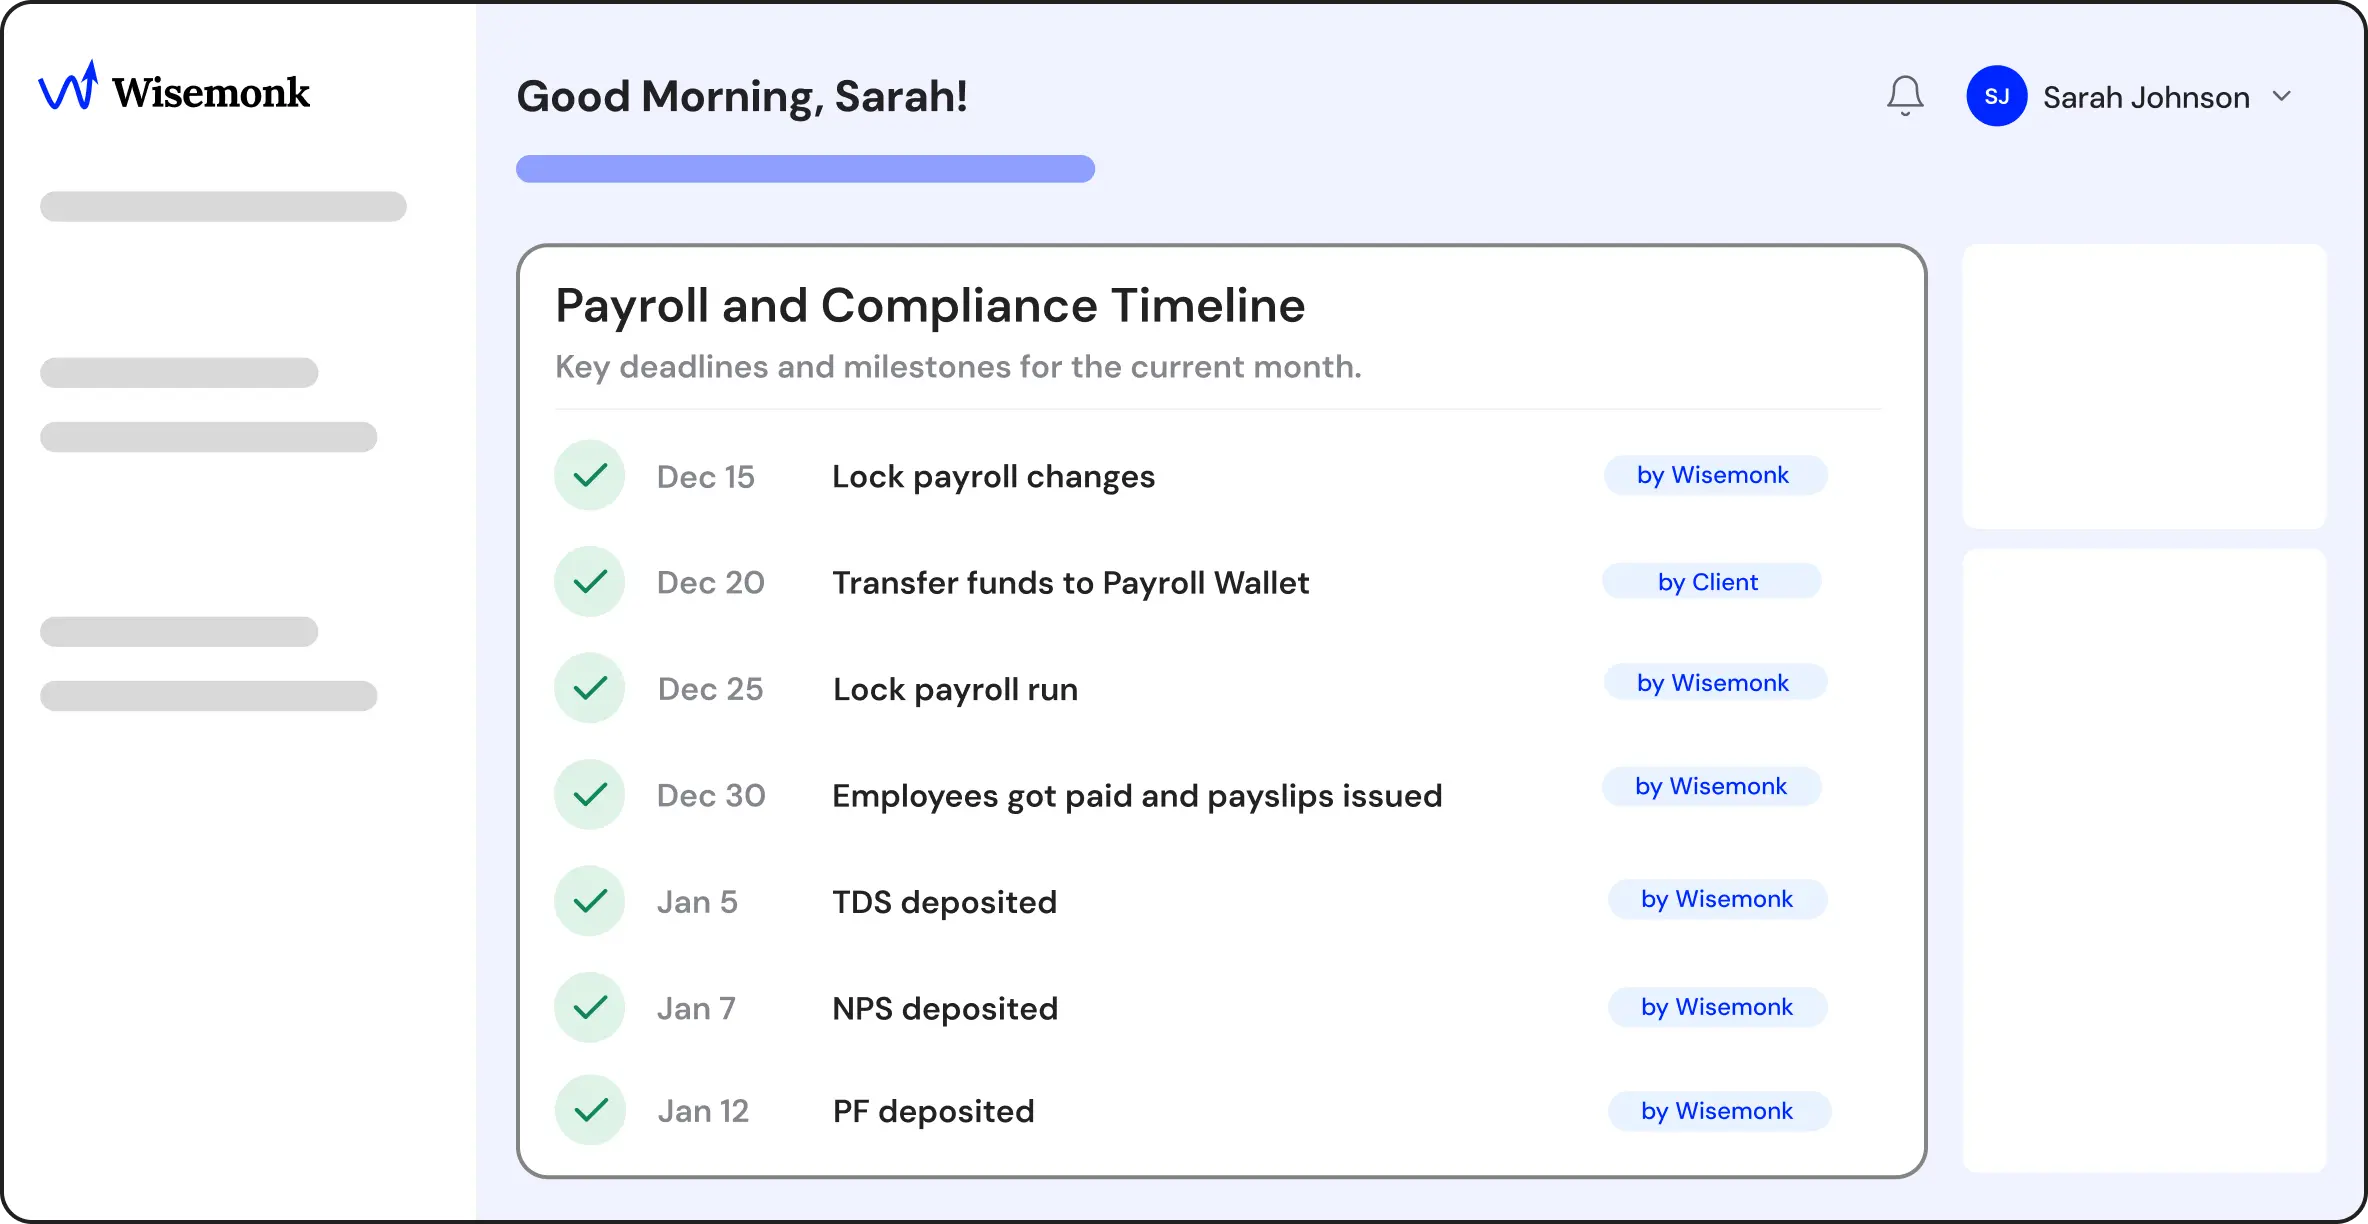Image resolution: width=2368 pixels, height=1224 pixels.
Task: Select the Jan 7 date
Action: coord(696,1009)
